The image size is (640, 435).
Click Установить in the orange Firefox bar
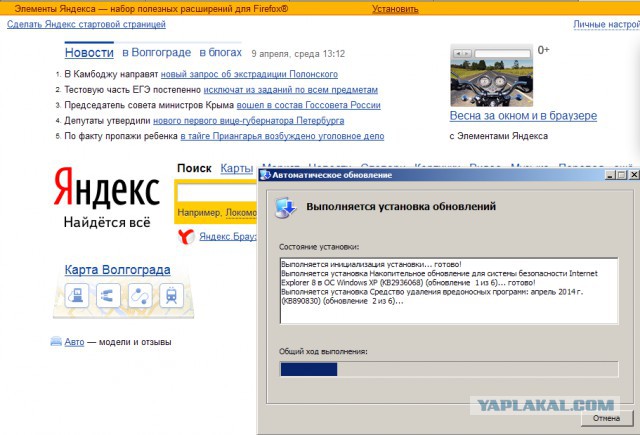[x=395, y=9]
